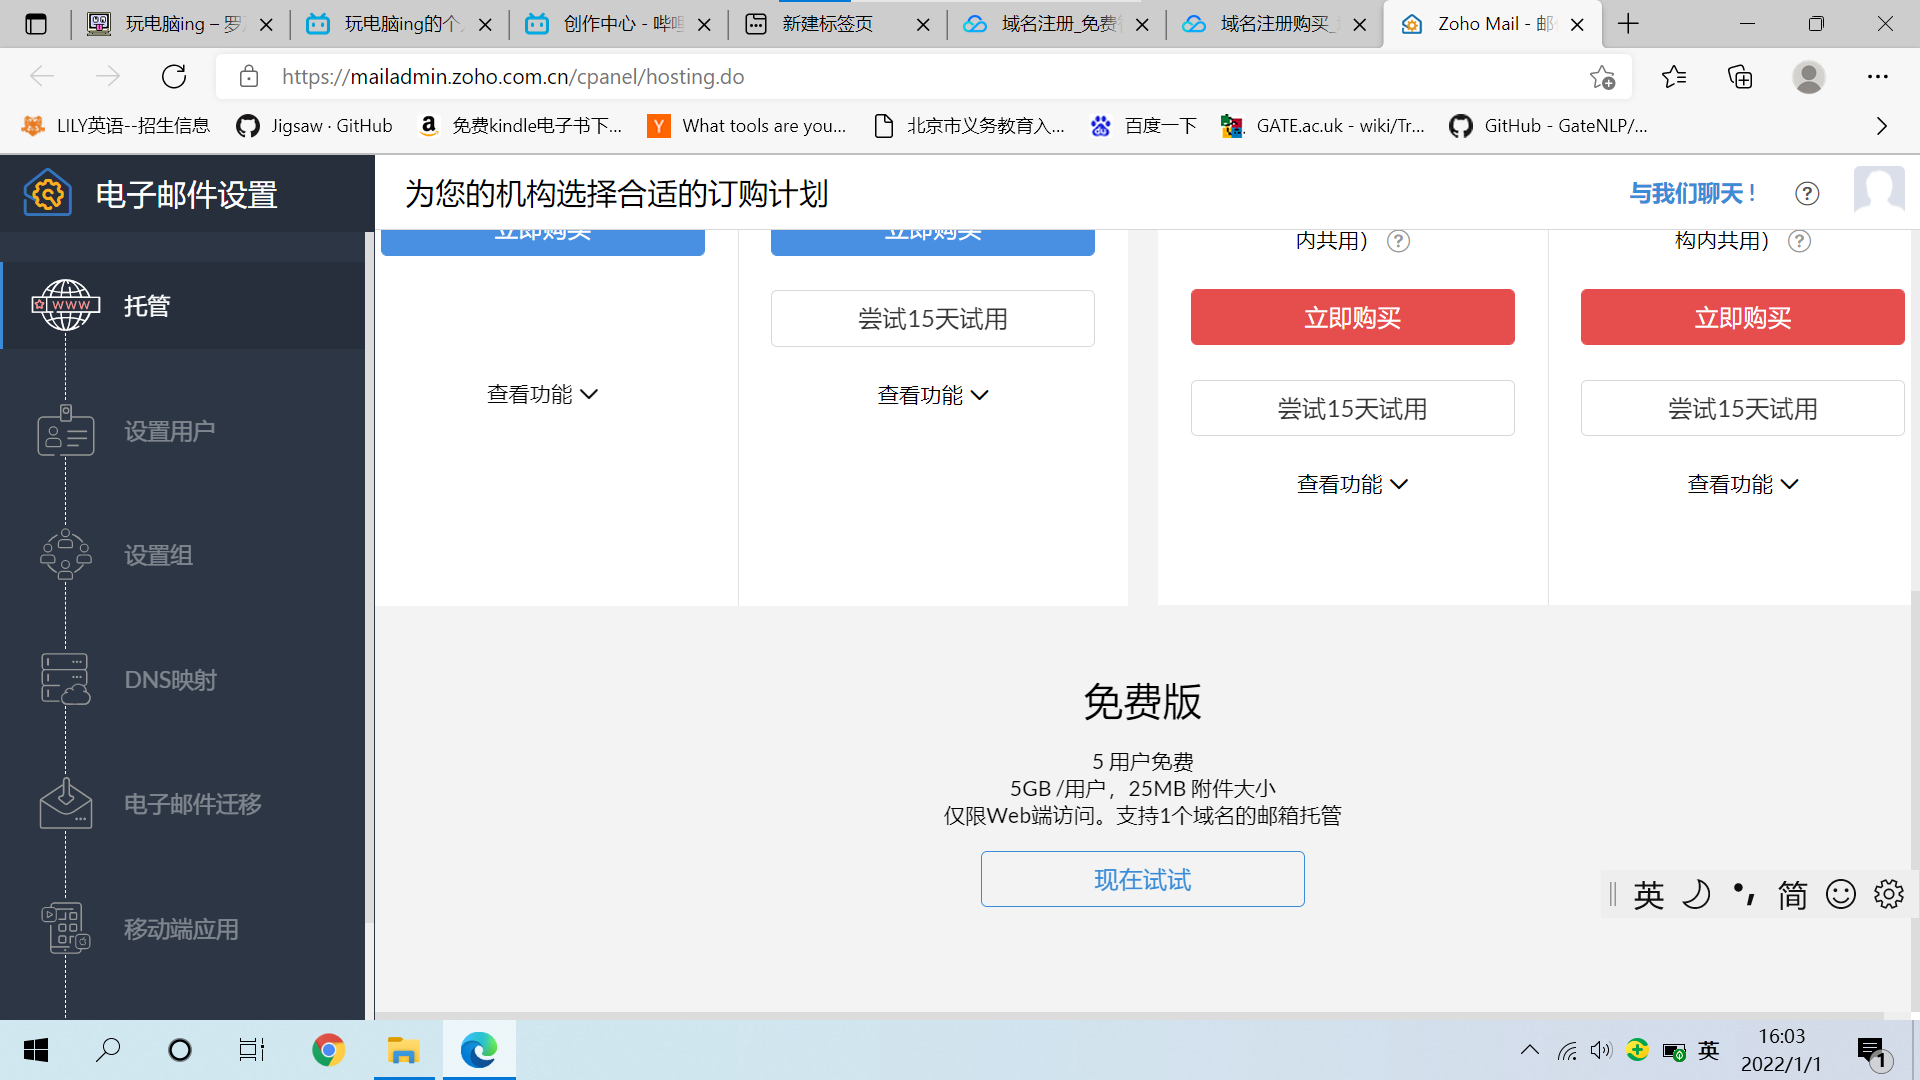1920x1080 pixels.
Task: Open the help question-mark icon
Action: [x=1806, y=193]
